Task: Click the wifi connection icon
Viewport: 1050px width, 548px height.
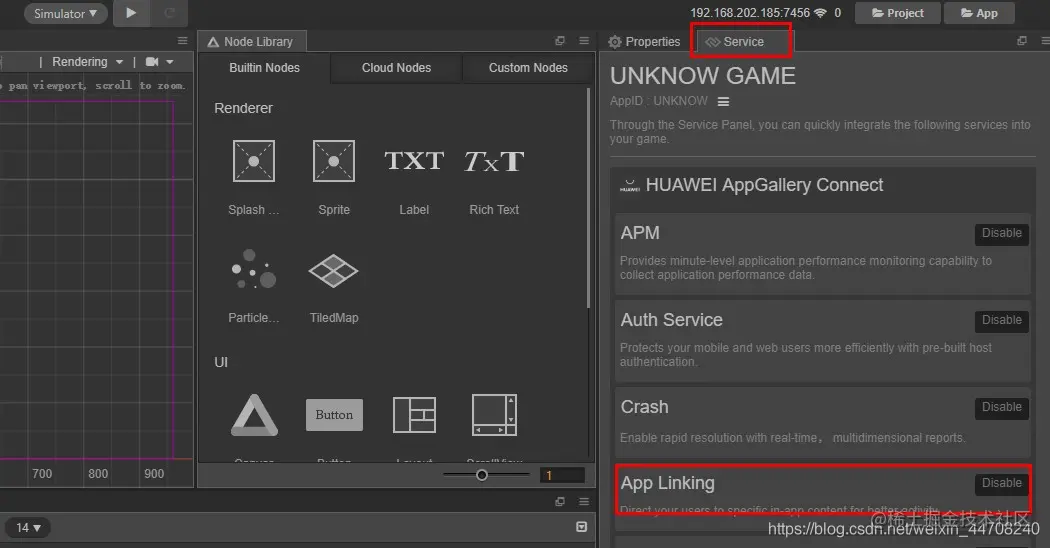Action: 820,13
